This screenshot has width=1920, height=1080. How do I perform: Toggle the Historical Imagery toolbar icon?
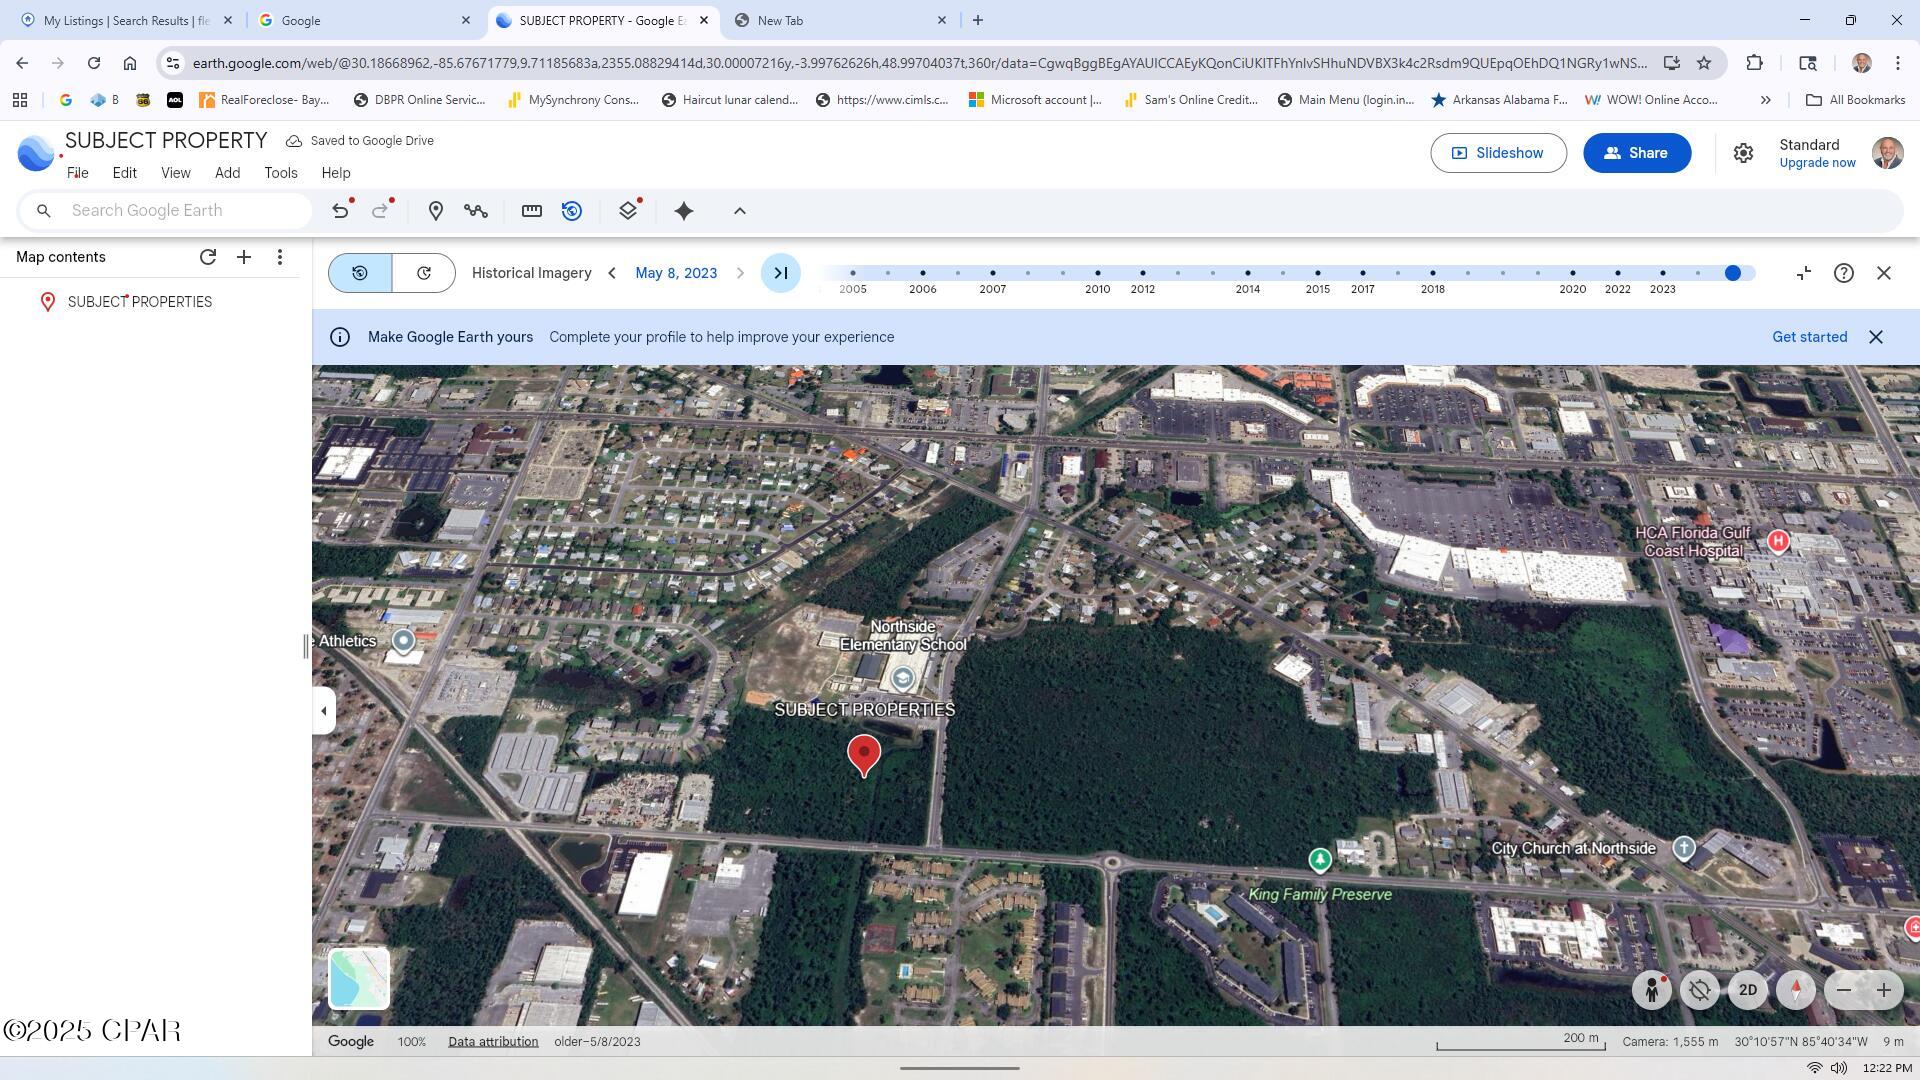572,211
